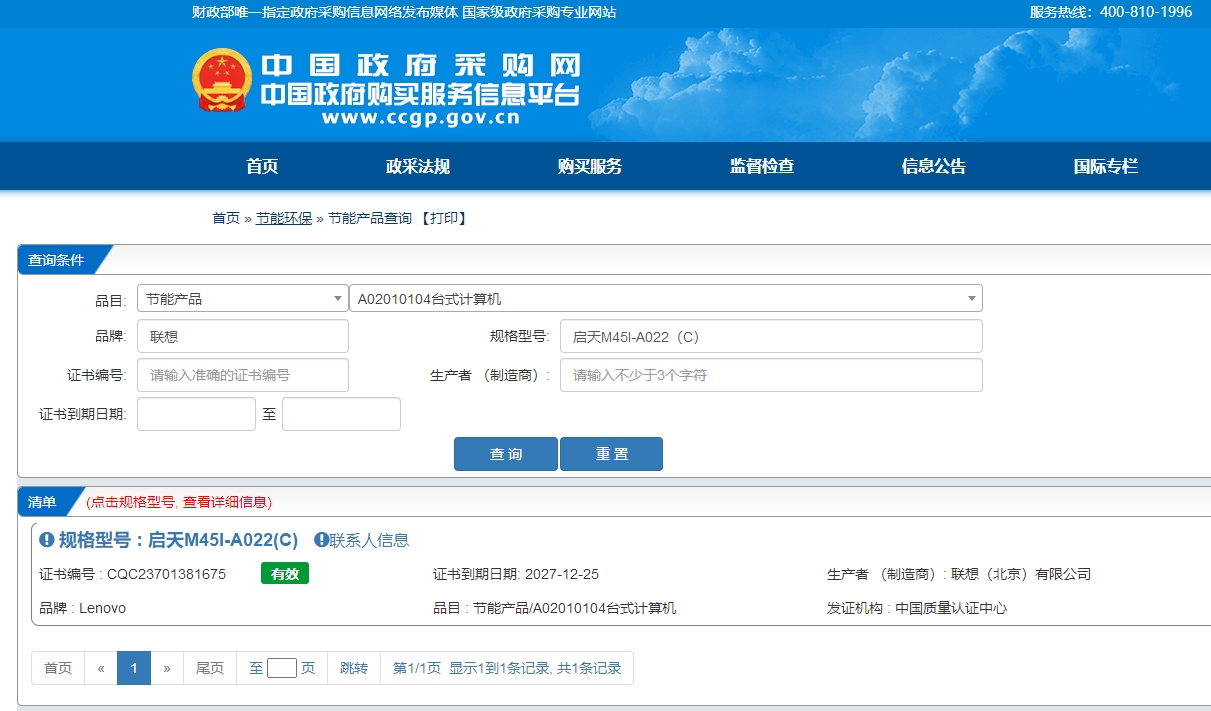Click the certificate expiry end date field

click(x=341, y=414)
